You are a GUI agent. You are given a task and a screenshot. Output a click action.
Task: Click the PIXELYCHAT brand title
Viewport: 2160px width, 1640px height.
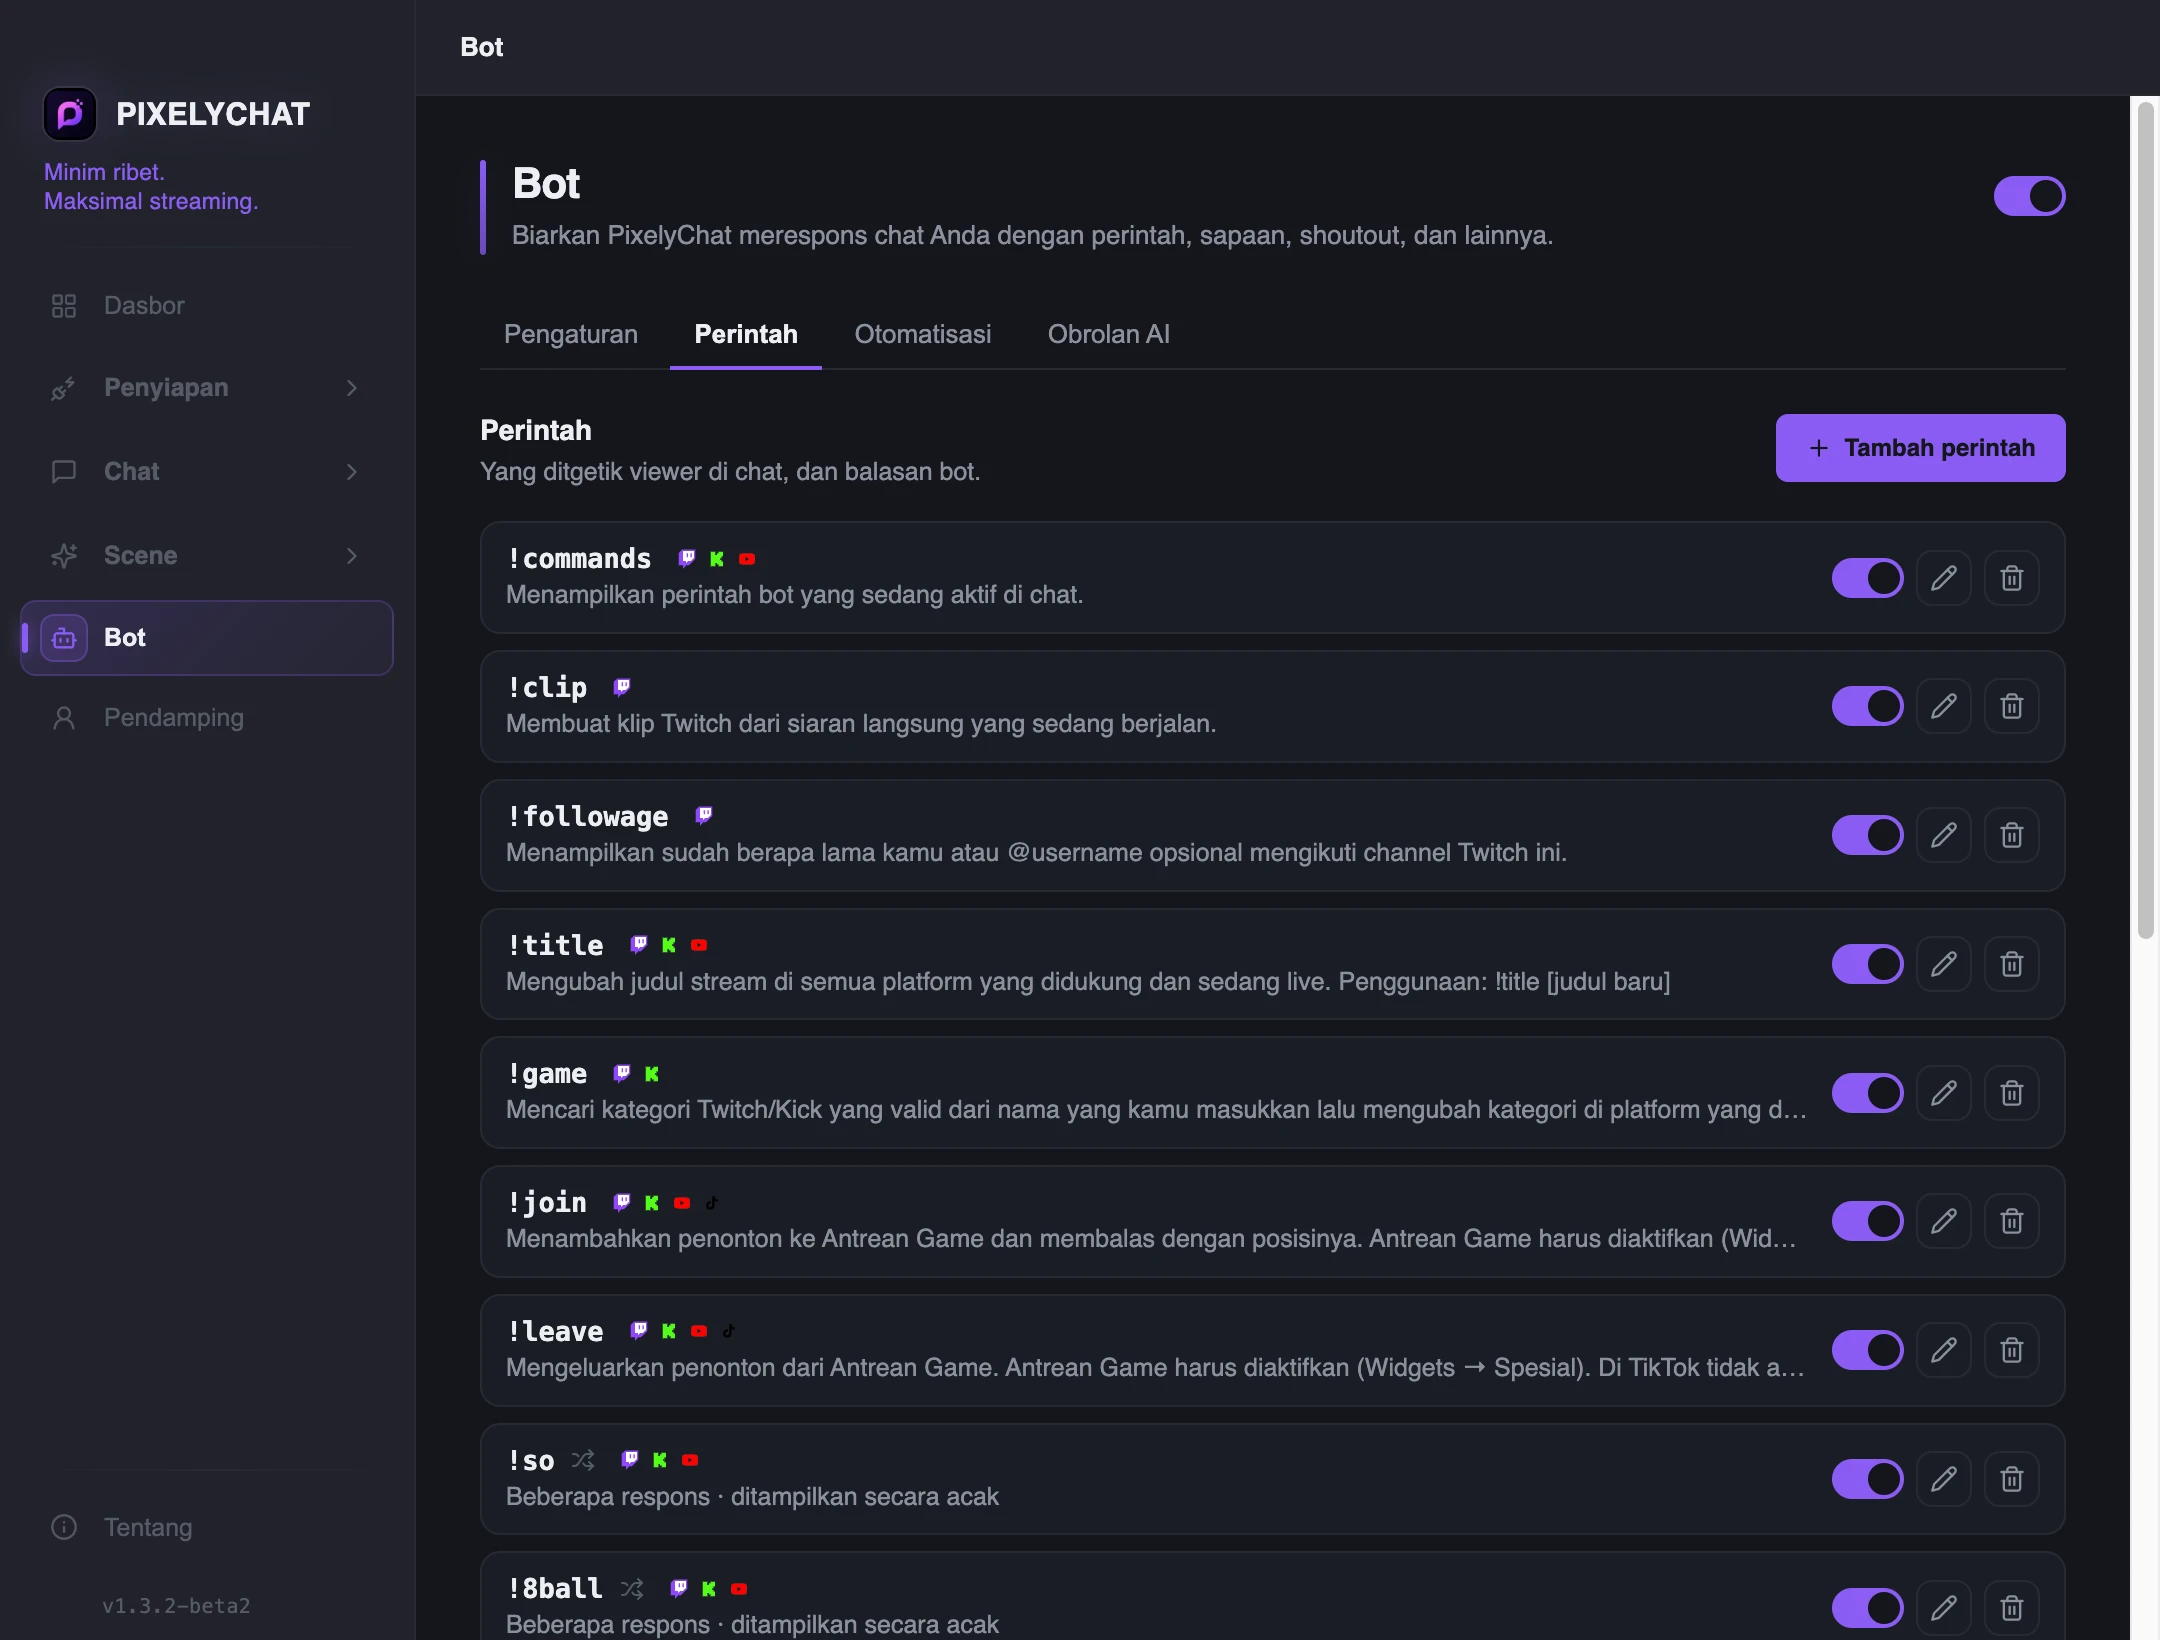213,114
